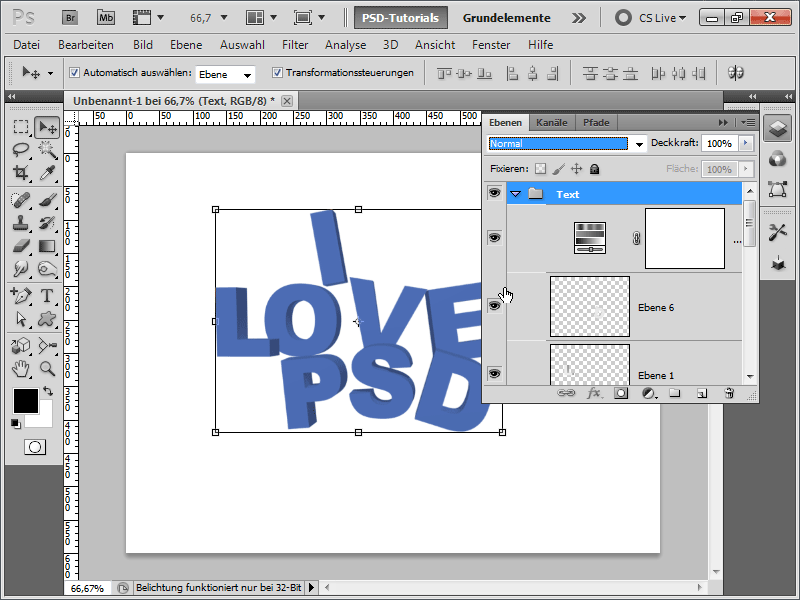Select the PSD-Tutorials workspace
The image size is (800, 600).
click(x=401, y=18)
